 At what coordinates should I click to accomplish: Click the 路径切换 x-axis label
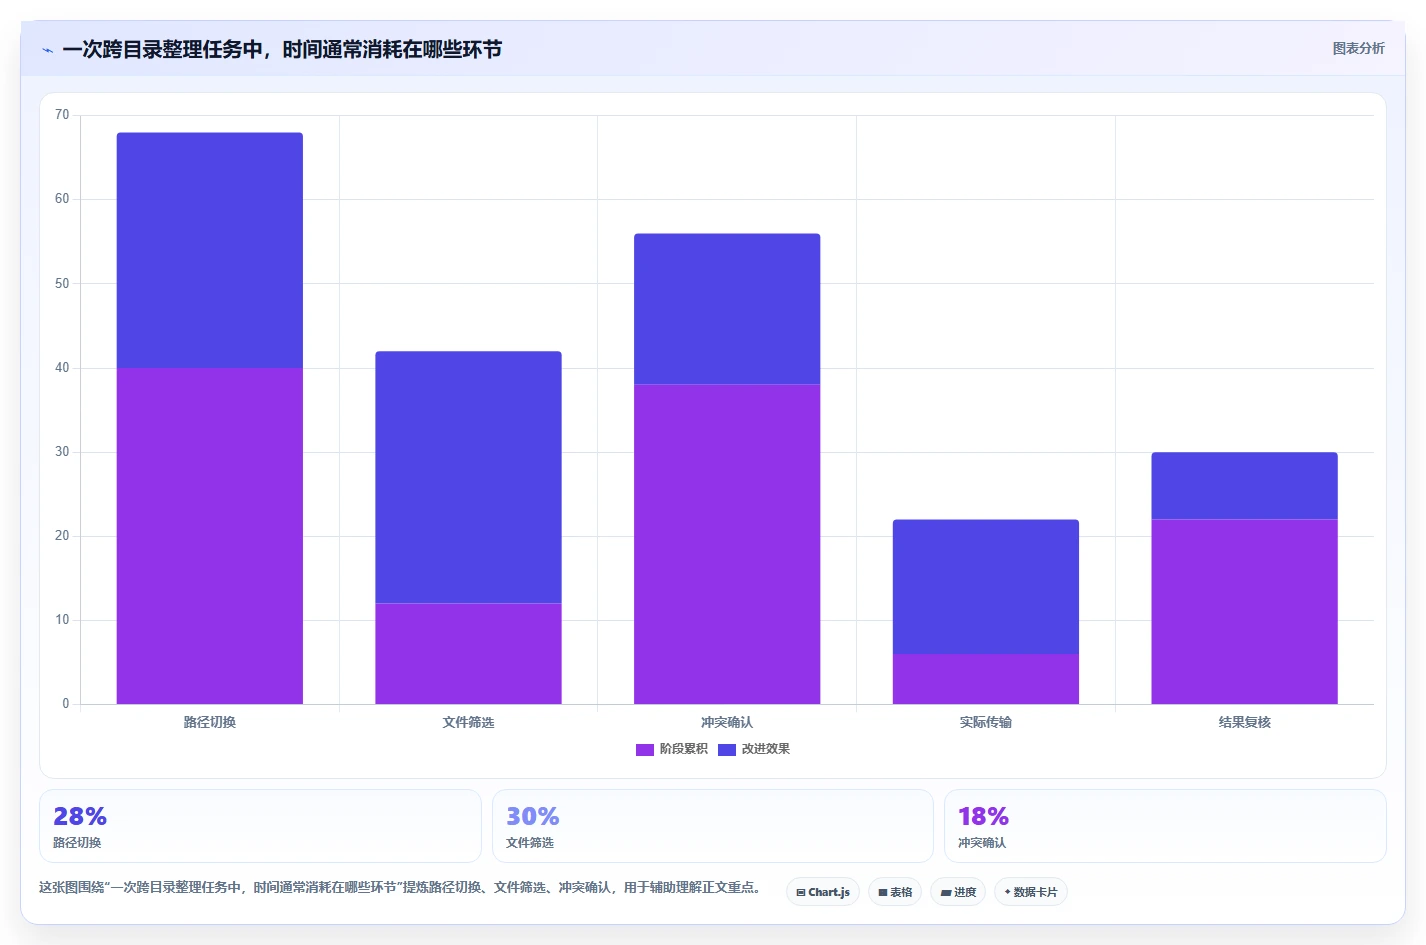coord(210,722)
